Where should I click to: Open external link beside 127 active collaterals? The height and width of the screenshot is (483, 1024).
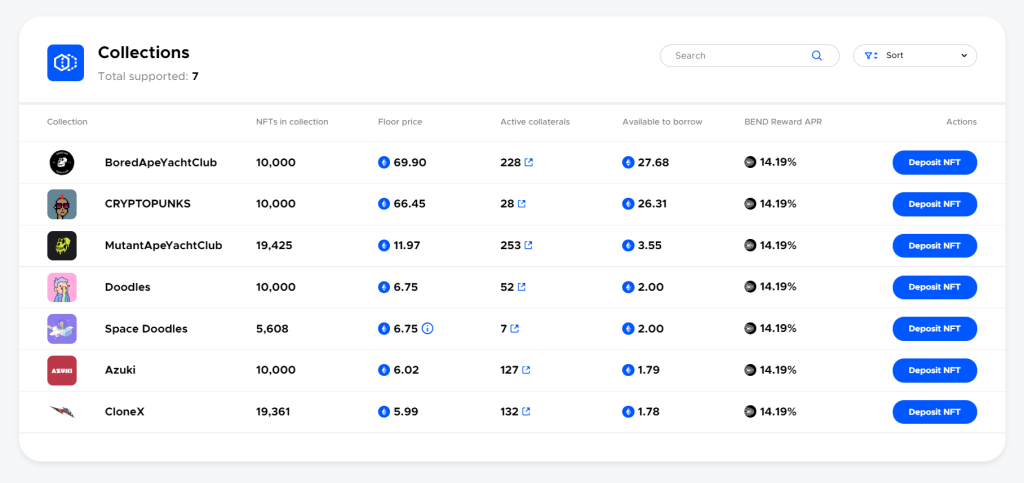pos(526,369)
